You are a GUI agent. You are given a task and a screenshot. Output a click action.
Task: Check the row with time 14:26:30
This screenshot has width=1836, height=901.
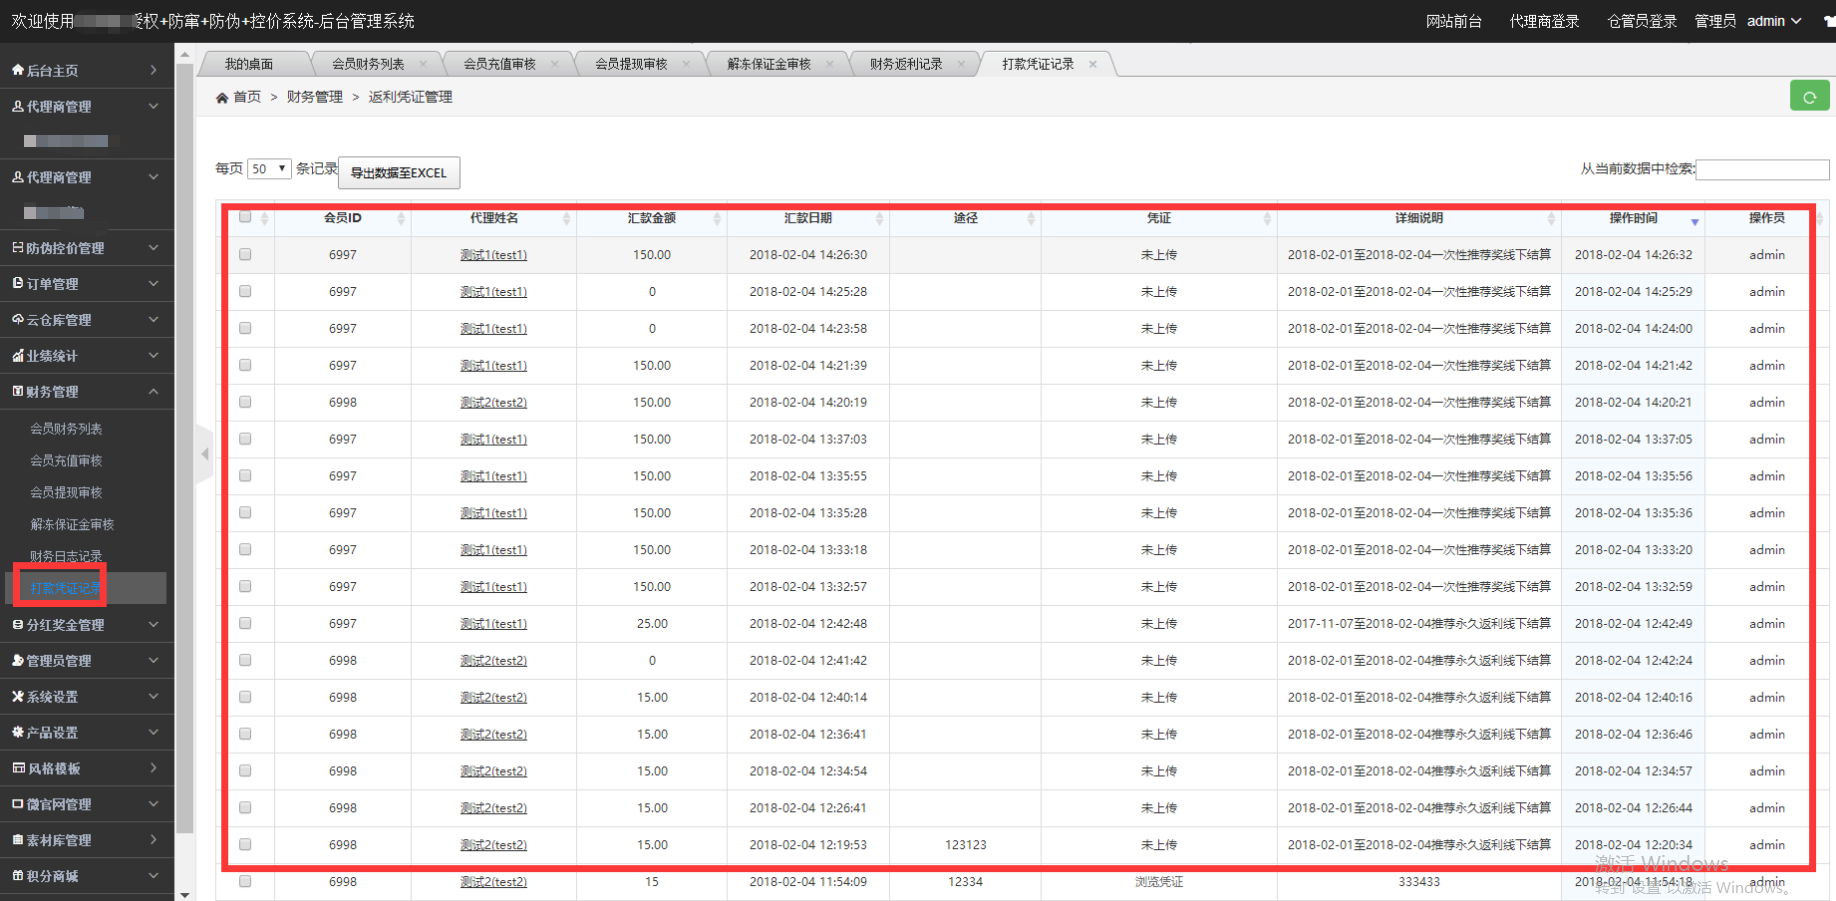(245, 255)
